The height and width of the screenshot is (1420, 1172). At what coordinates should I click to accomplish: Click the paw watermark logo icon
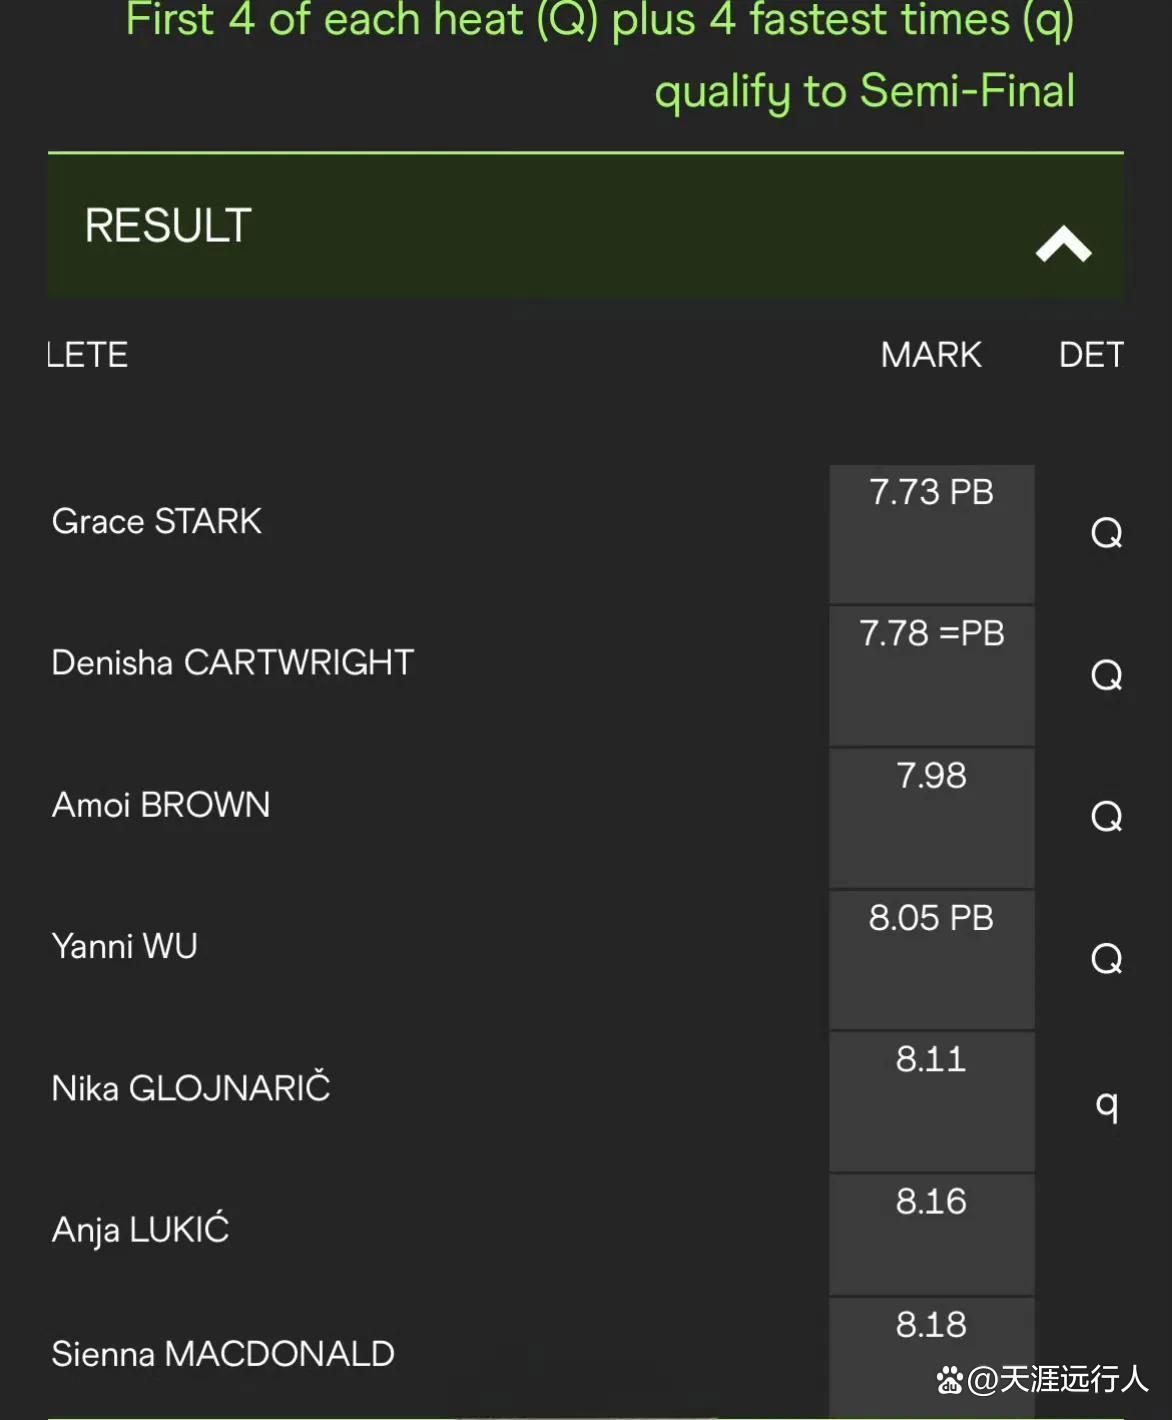950,1381
